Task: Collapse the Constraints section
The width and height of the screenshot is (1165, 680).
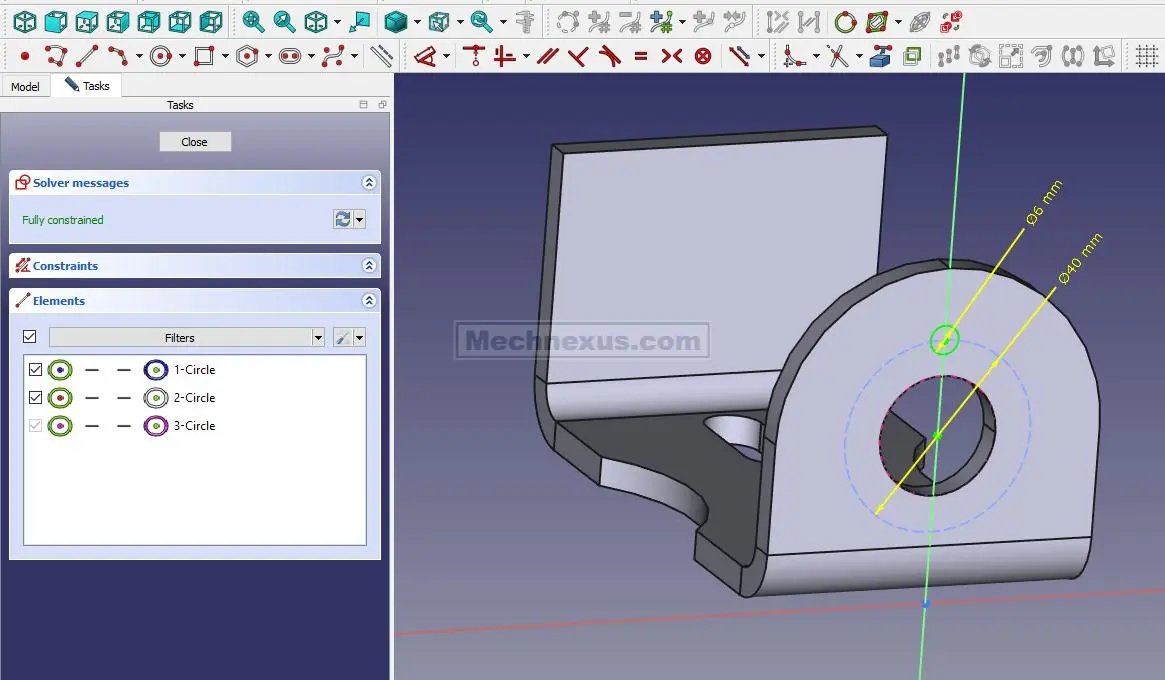Action: (x=369, y=266)
